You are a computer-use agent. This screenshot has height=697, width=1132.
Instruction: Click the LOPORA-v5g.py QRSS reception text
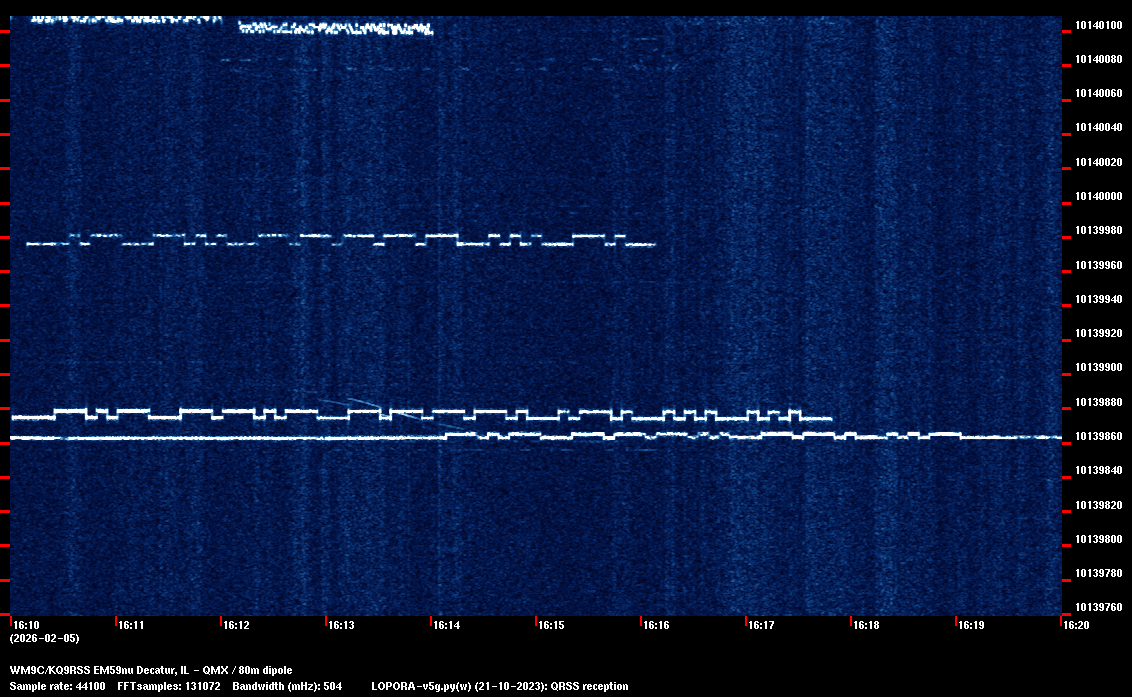click(x=499, y=686)
